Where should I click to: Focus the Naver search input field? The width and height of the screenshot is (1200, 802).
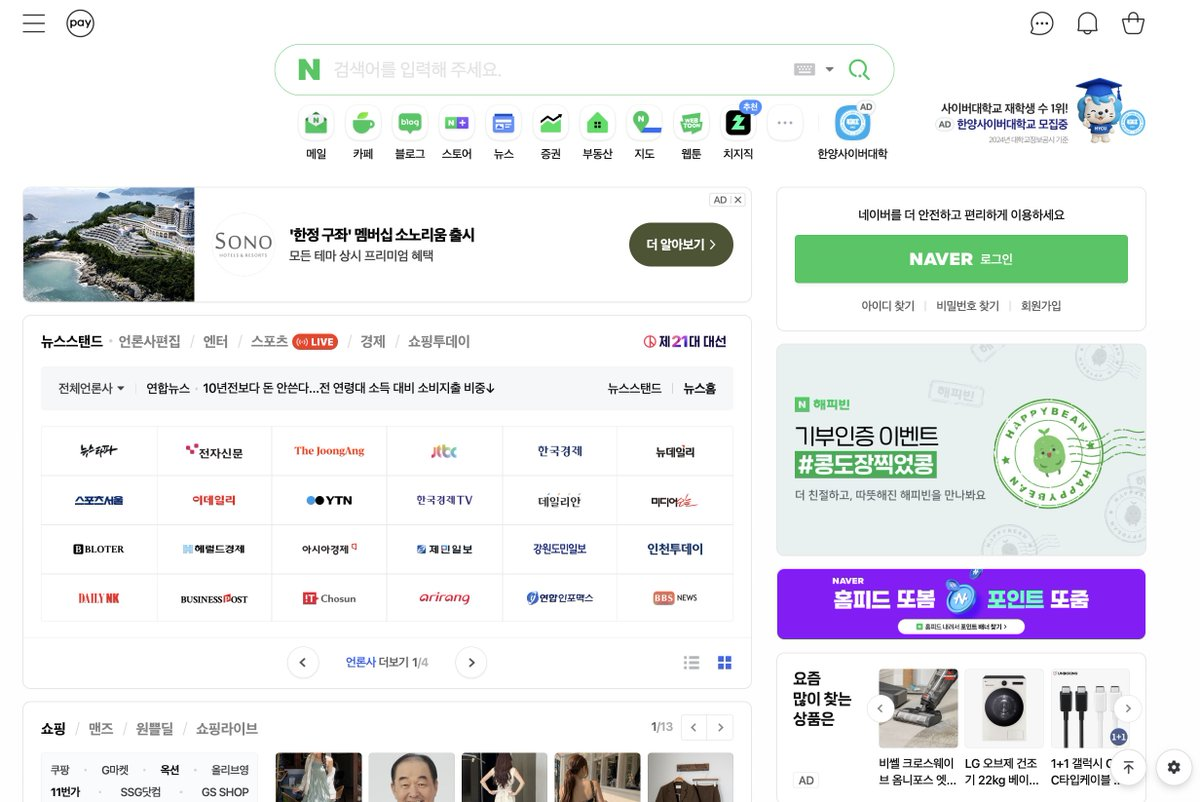[x=560, y=69]
